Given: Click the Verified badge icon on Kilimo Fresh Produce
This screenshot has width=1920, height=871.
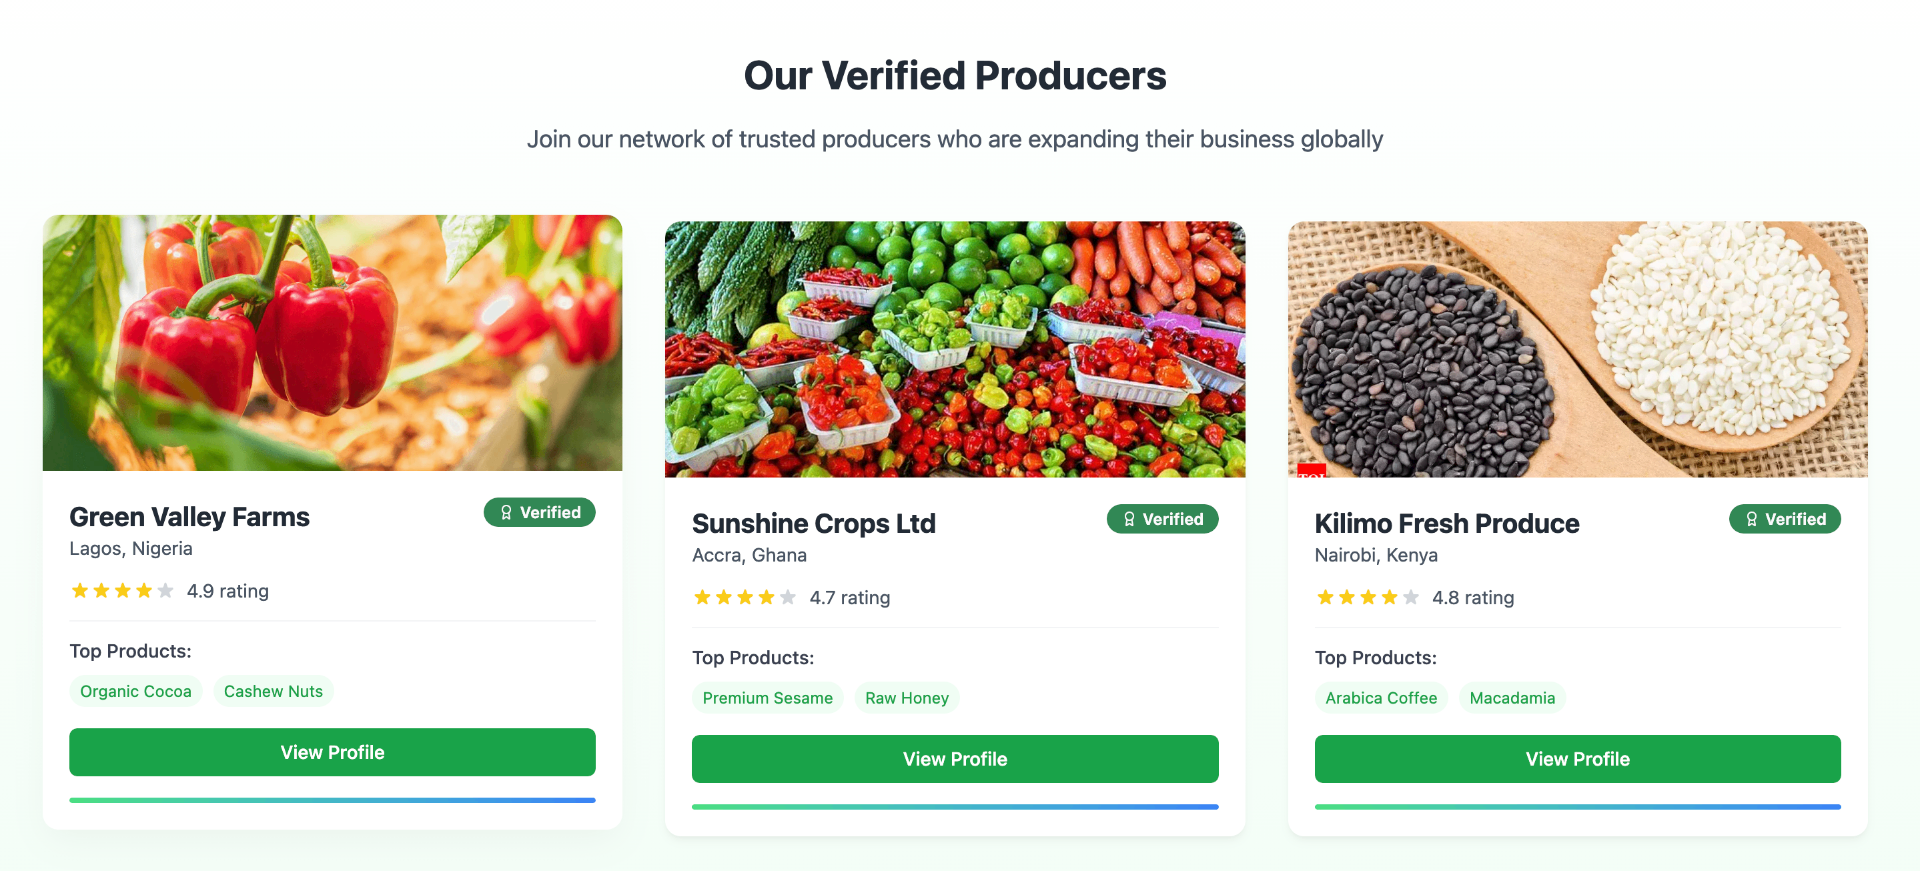Looking at the screenshot, I should (x=1752, y=519).
